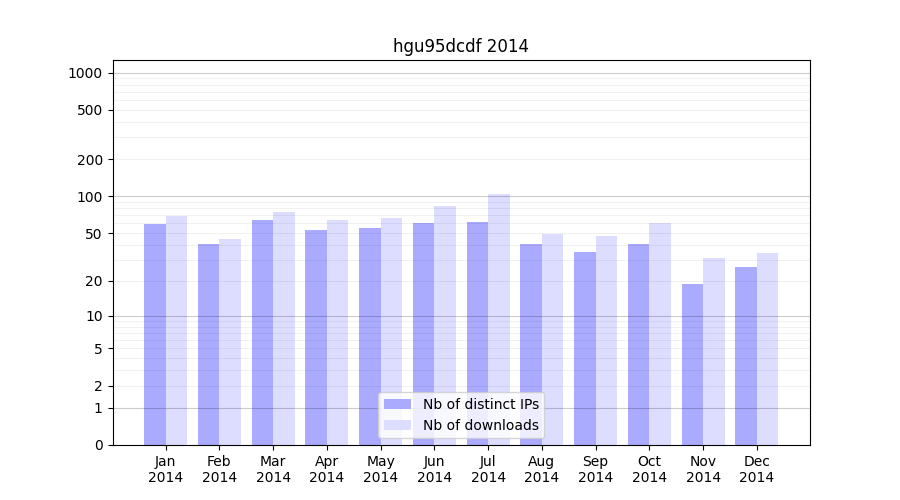Click the chart title hgu95dcdf 2014
The image size is (900, 500).
tap(460, 46)
